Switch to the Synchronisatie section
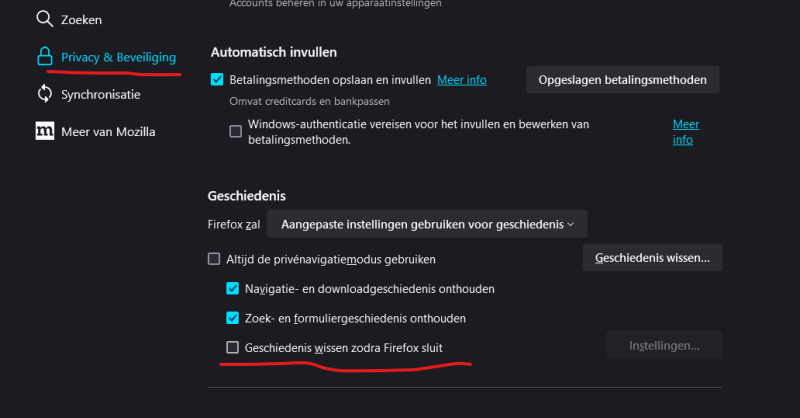 tap(101, 94)
